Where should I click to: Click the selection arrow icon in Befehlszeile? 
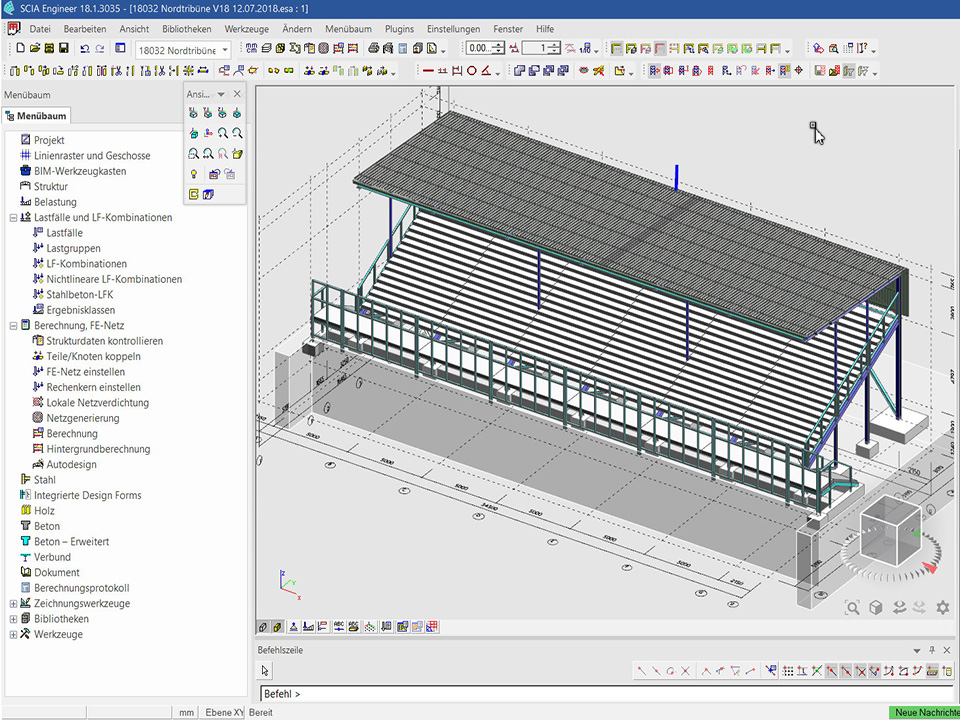click(x=266, y=671)
